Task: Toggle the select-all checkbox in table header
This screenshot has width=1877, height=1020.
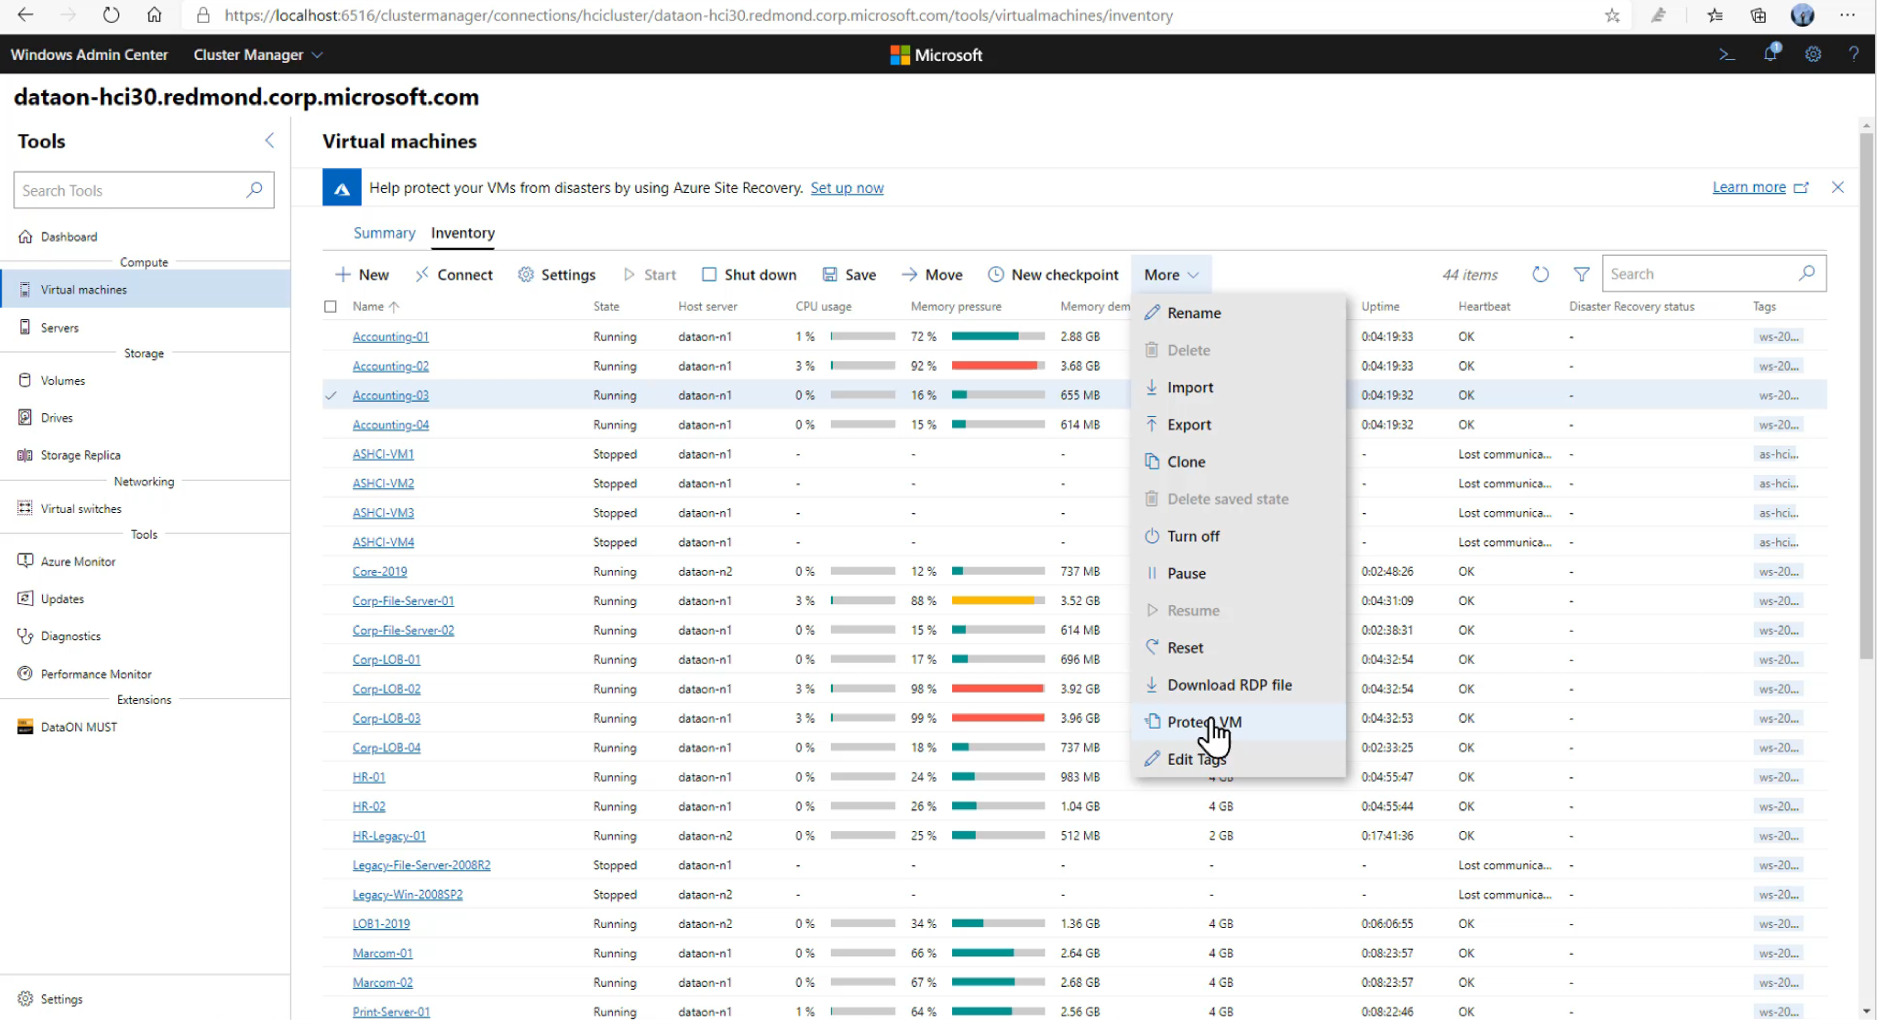Action: point(331,307)
